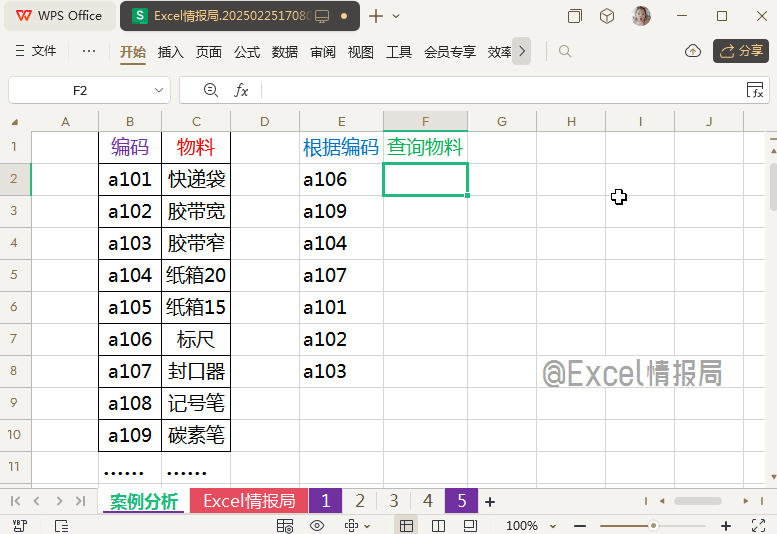Image resolution: width=777 pixels, height=534 pixels.
Task: Expand more ribbon tabs with right chevron
Action: pos(521,51)
